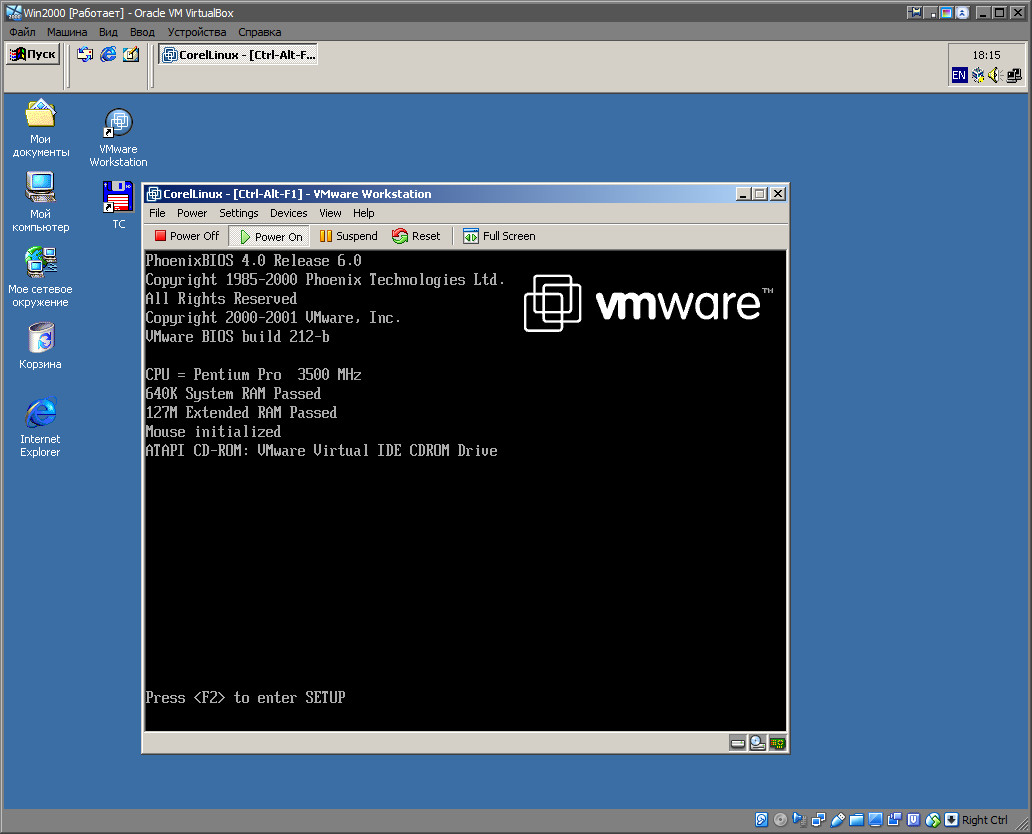
Task: Click VirtualBox display indicator in status bar
Action: [x=875, y=820]
